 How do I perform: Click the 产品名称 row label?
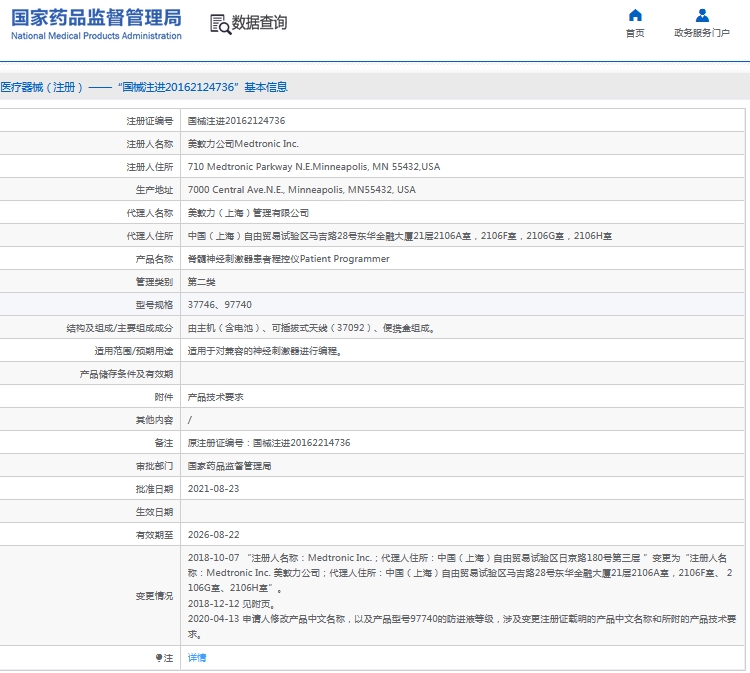click(x=154, y=259)
